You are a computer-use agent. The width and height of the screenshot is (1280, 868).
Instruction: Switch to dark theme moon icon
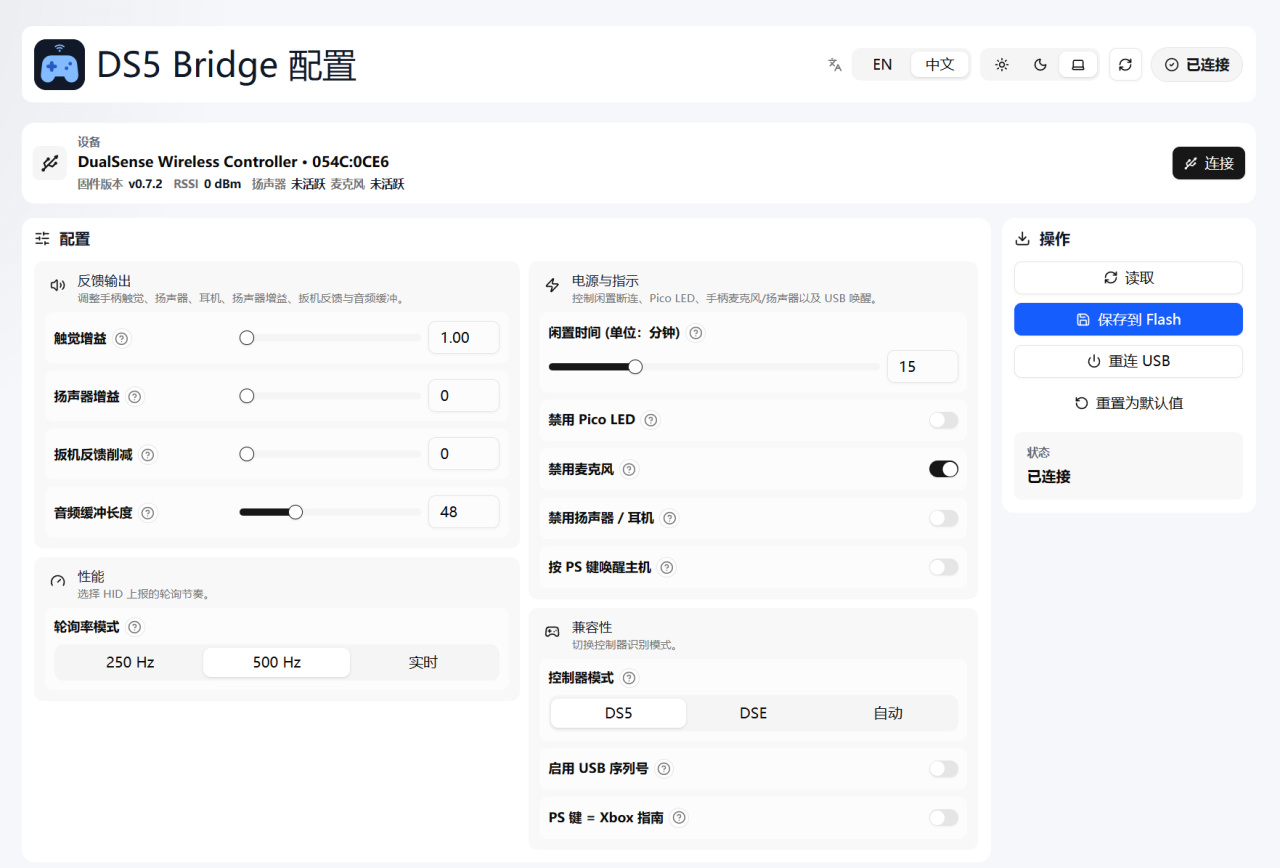click(1040, 65)
